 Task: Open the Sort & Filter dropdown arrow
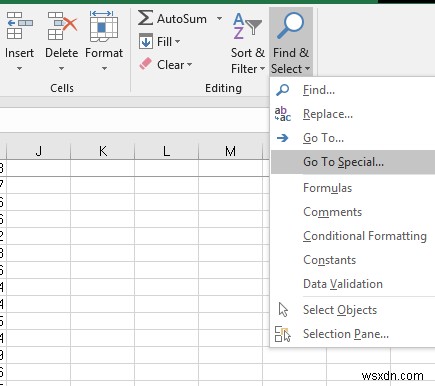[x=262, y=69]
